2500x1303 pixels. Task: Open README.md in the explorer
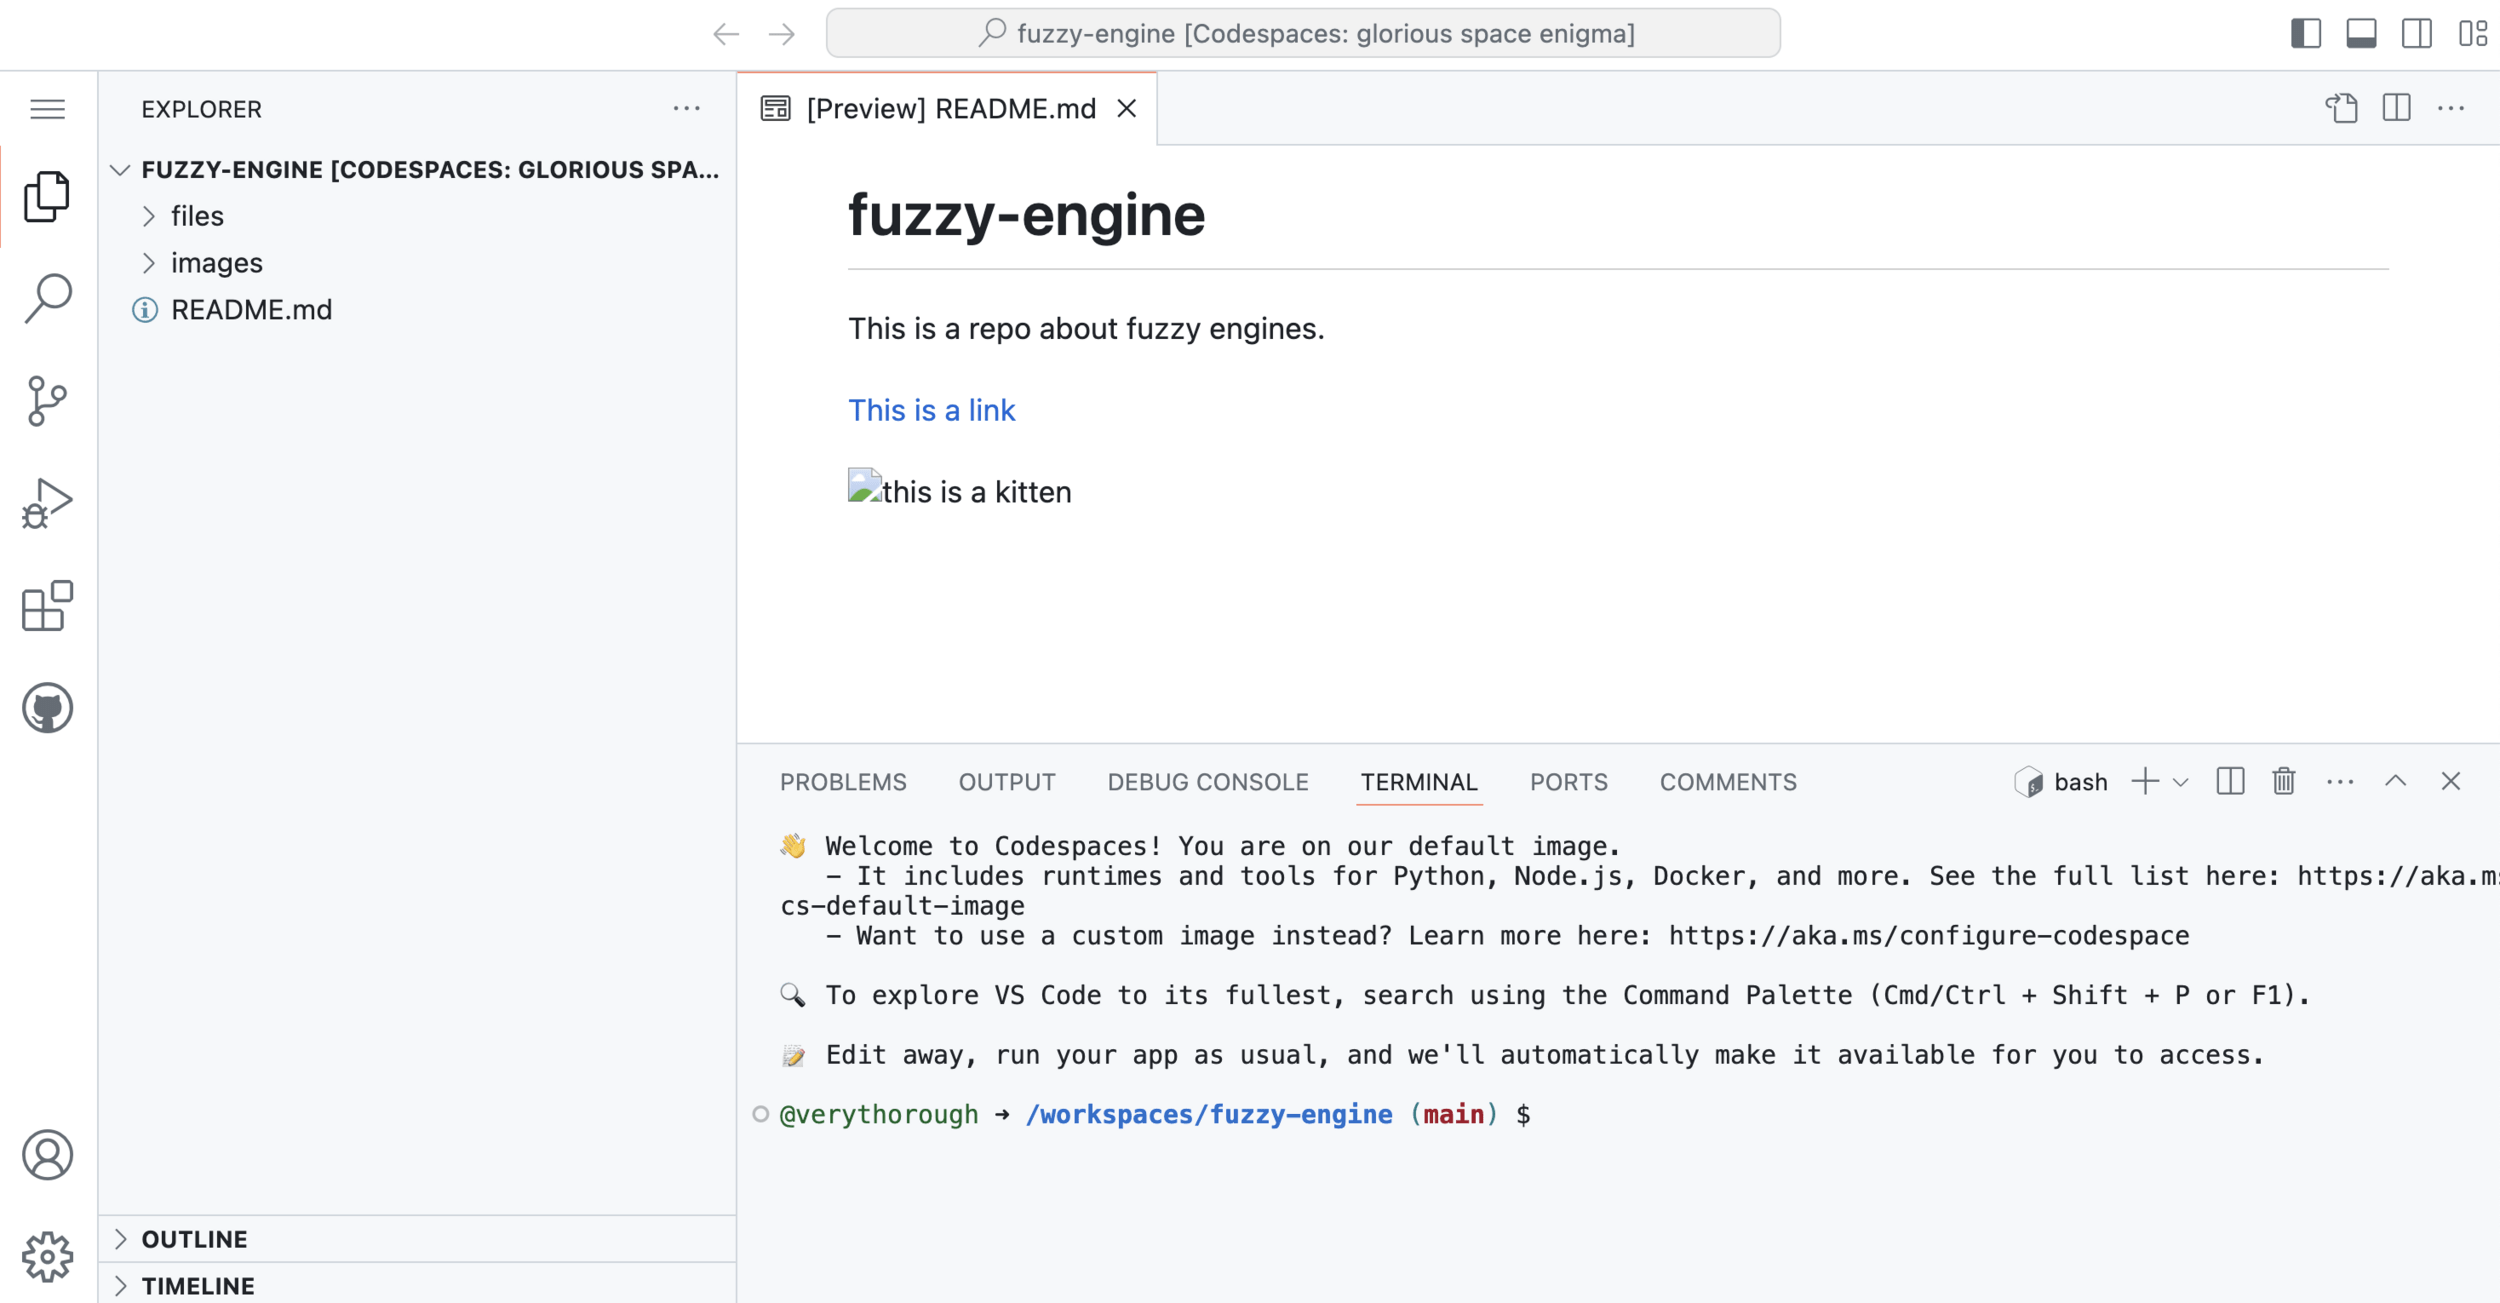coord(417,310)
